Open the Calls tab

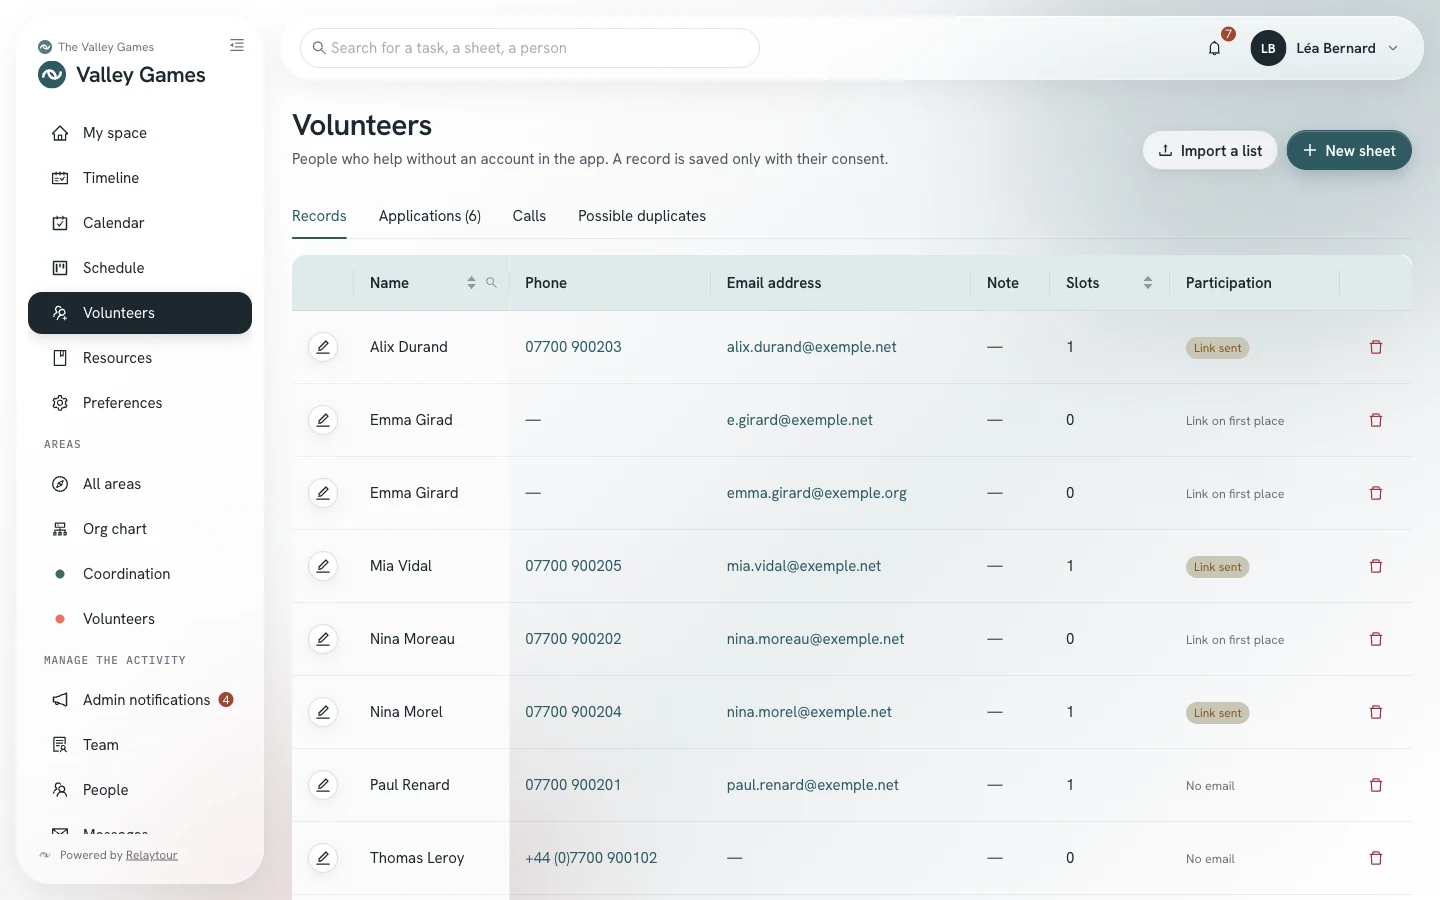529,216
